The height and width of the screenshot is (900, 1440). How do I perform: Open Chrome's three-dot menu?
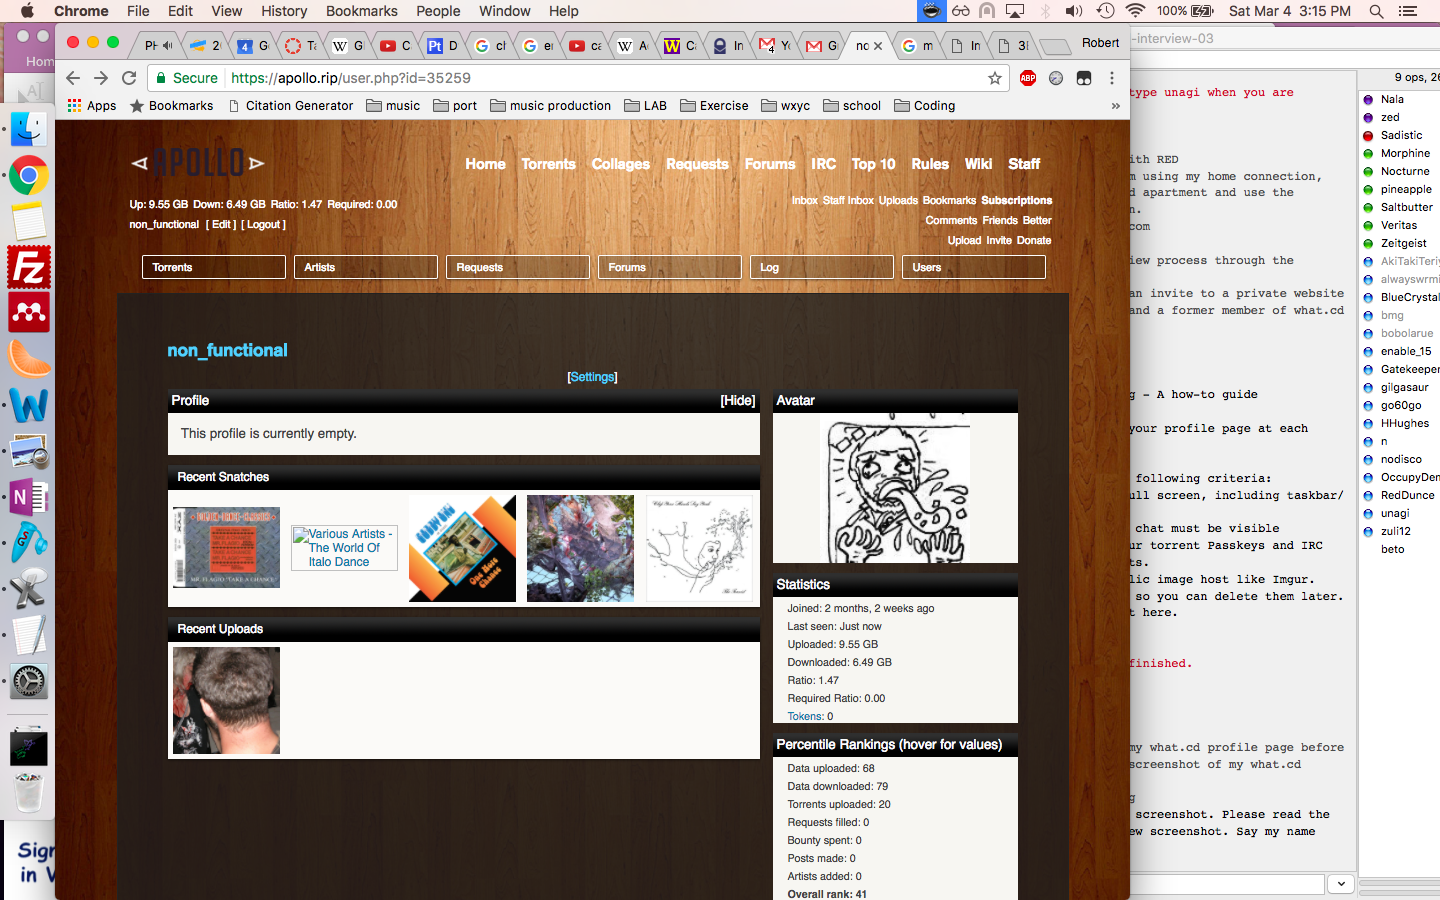click(1111, 78)
